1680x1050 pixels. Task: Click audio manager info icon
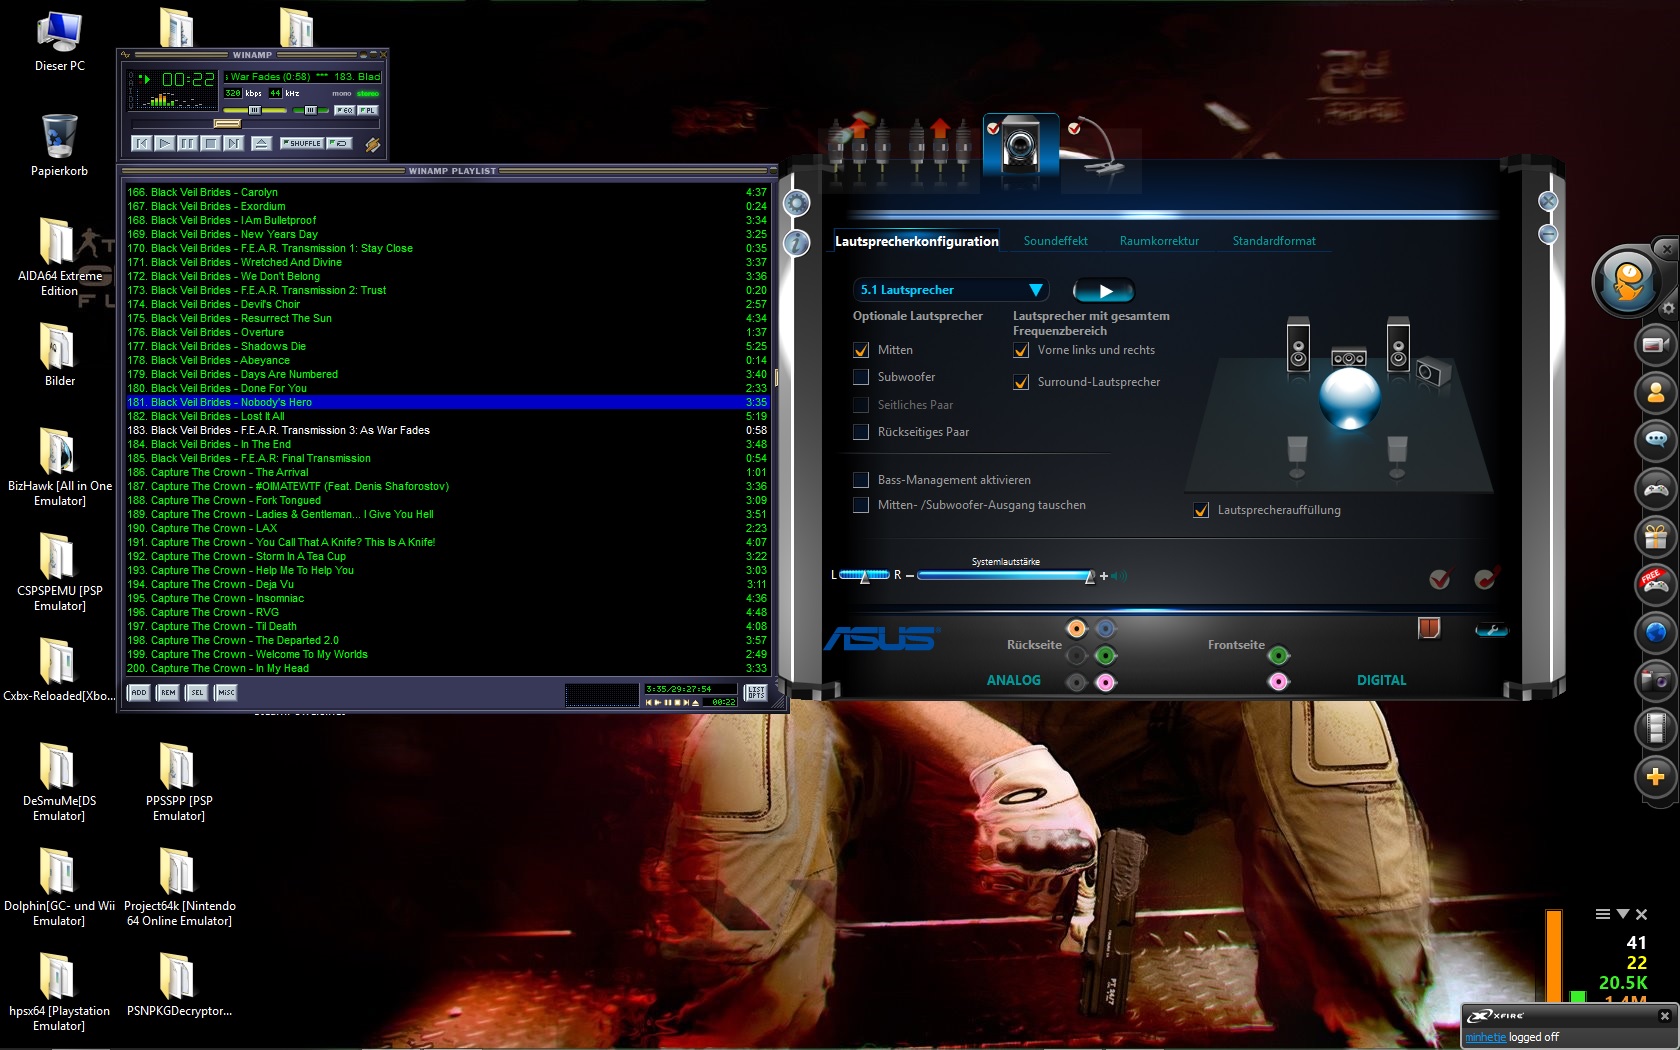point(797,242)
